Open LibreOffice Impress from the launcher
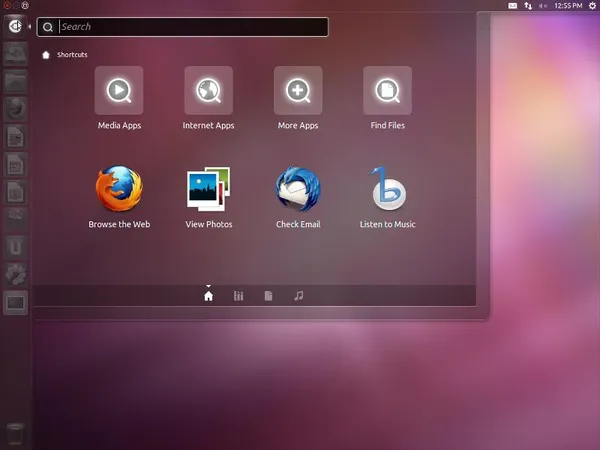Viewport: 600px width, 450px height. (x=15, y=192)
